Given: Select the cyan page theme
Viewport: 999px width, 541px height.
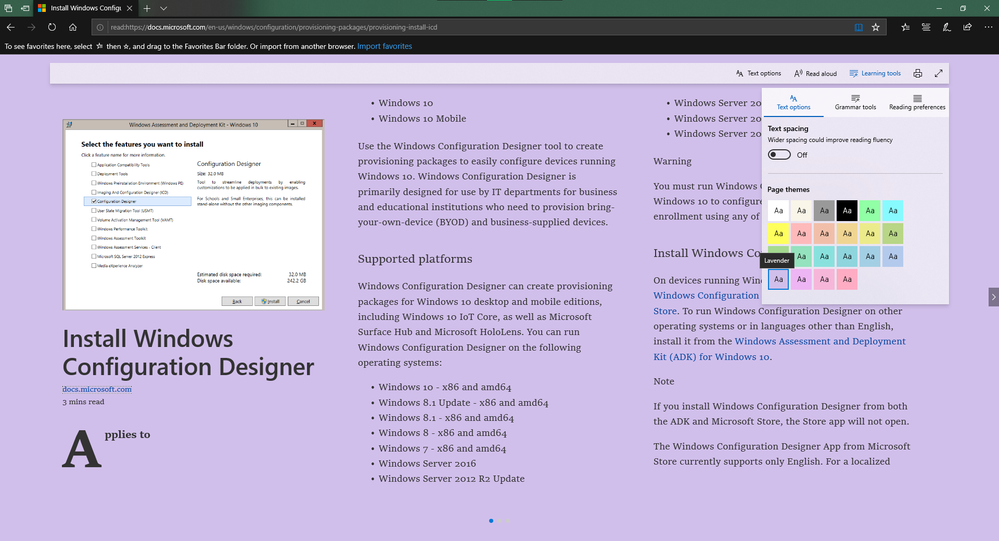Looking at the screenshot, I should click(x=893, y=210).
